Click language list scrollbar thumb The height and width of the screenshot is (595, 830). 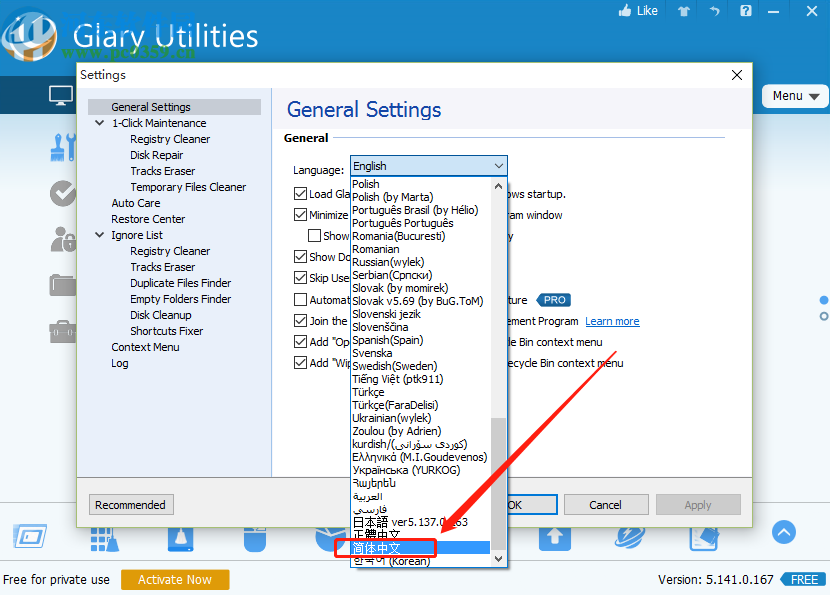coord(498,484)
